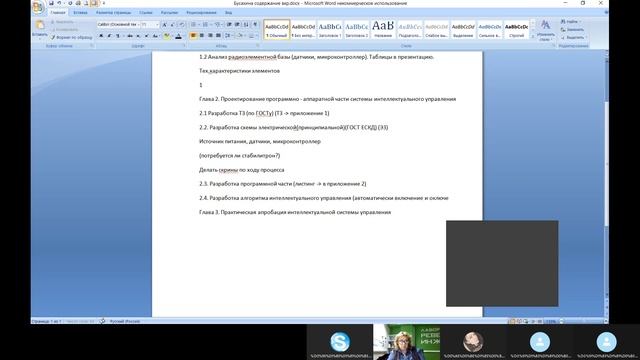Open the font size combo box
Viewport: 640px width, 360px height.
[x=150, y=25]
